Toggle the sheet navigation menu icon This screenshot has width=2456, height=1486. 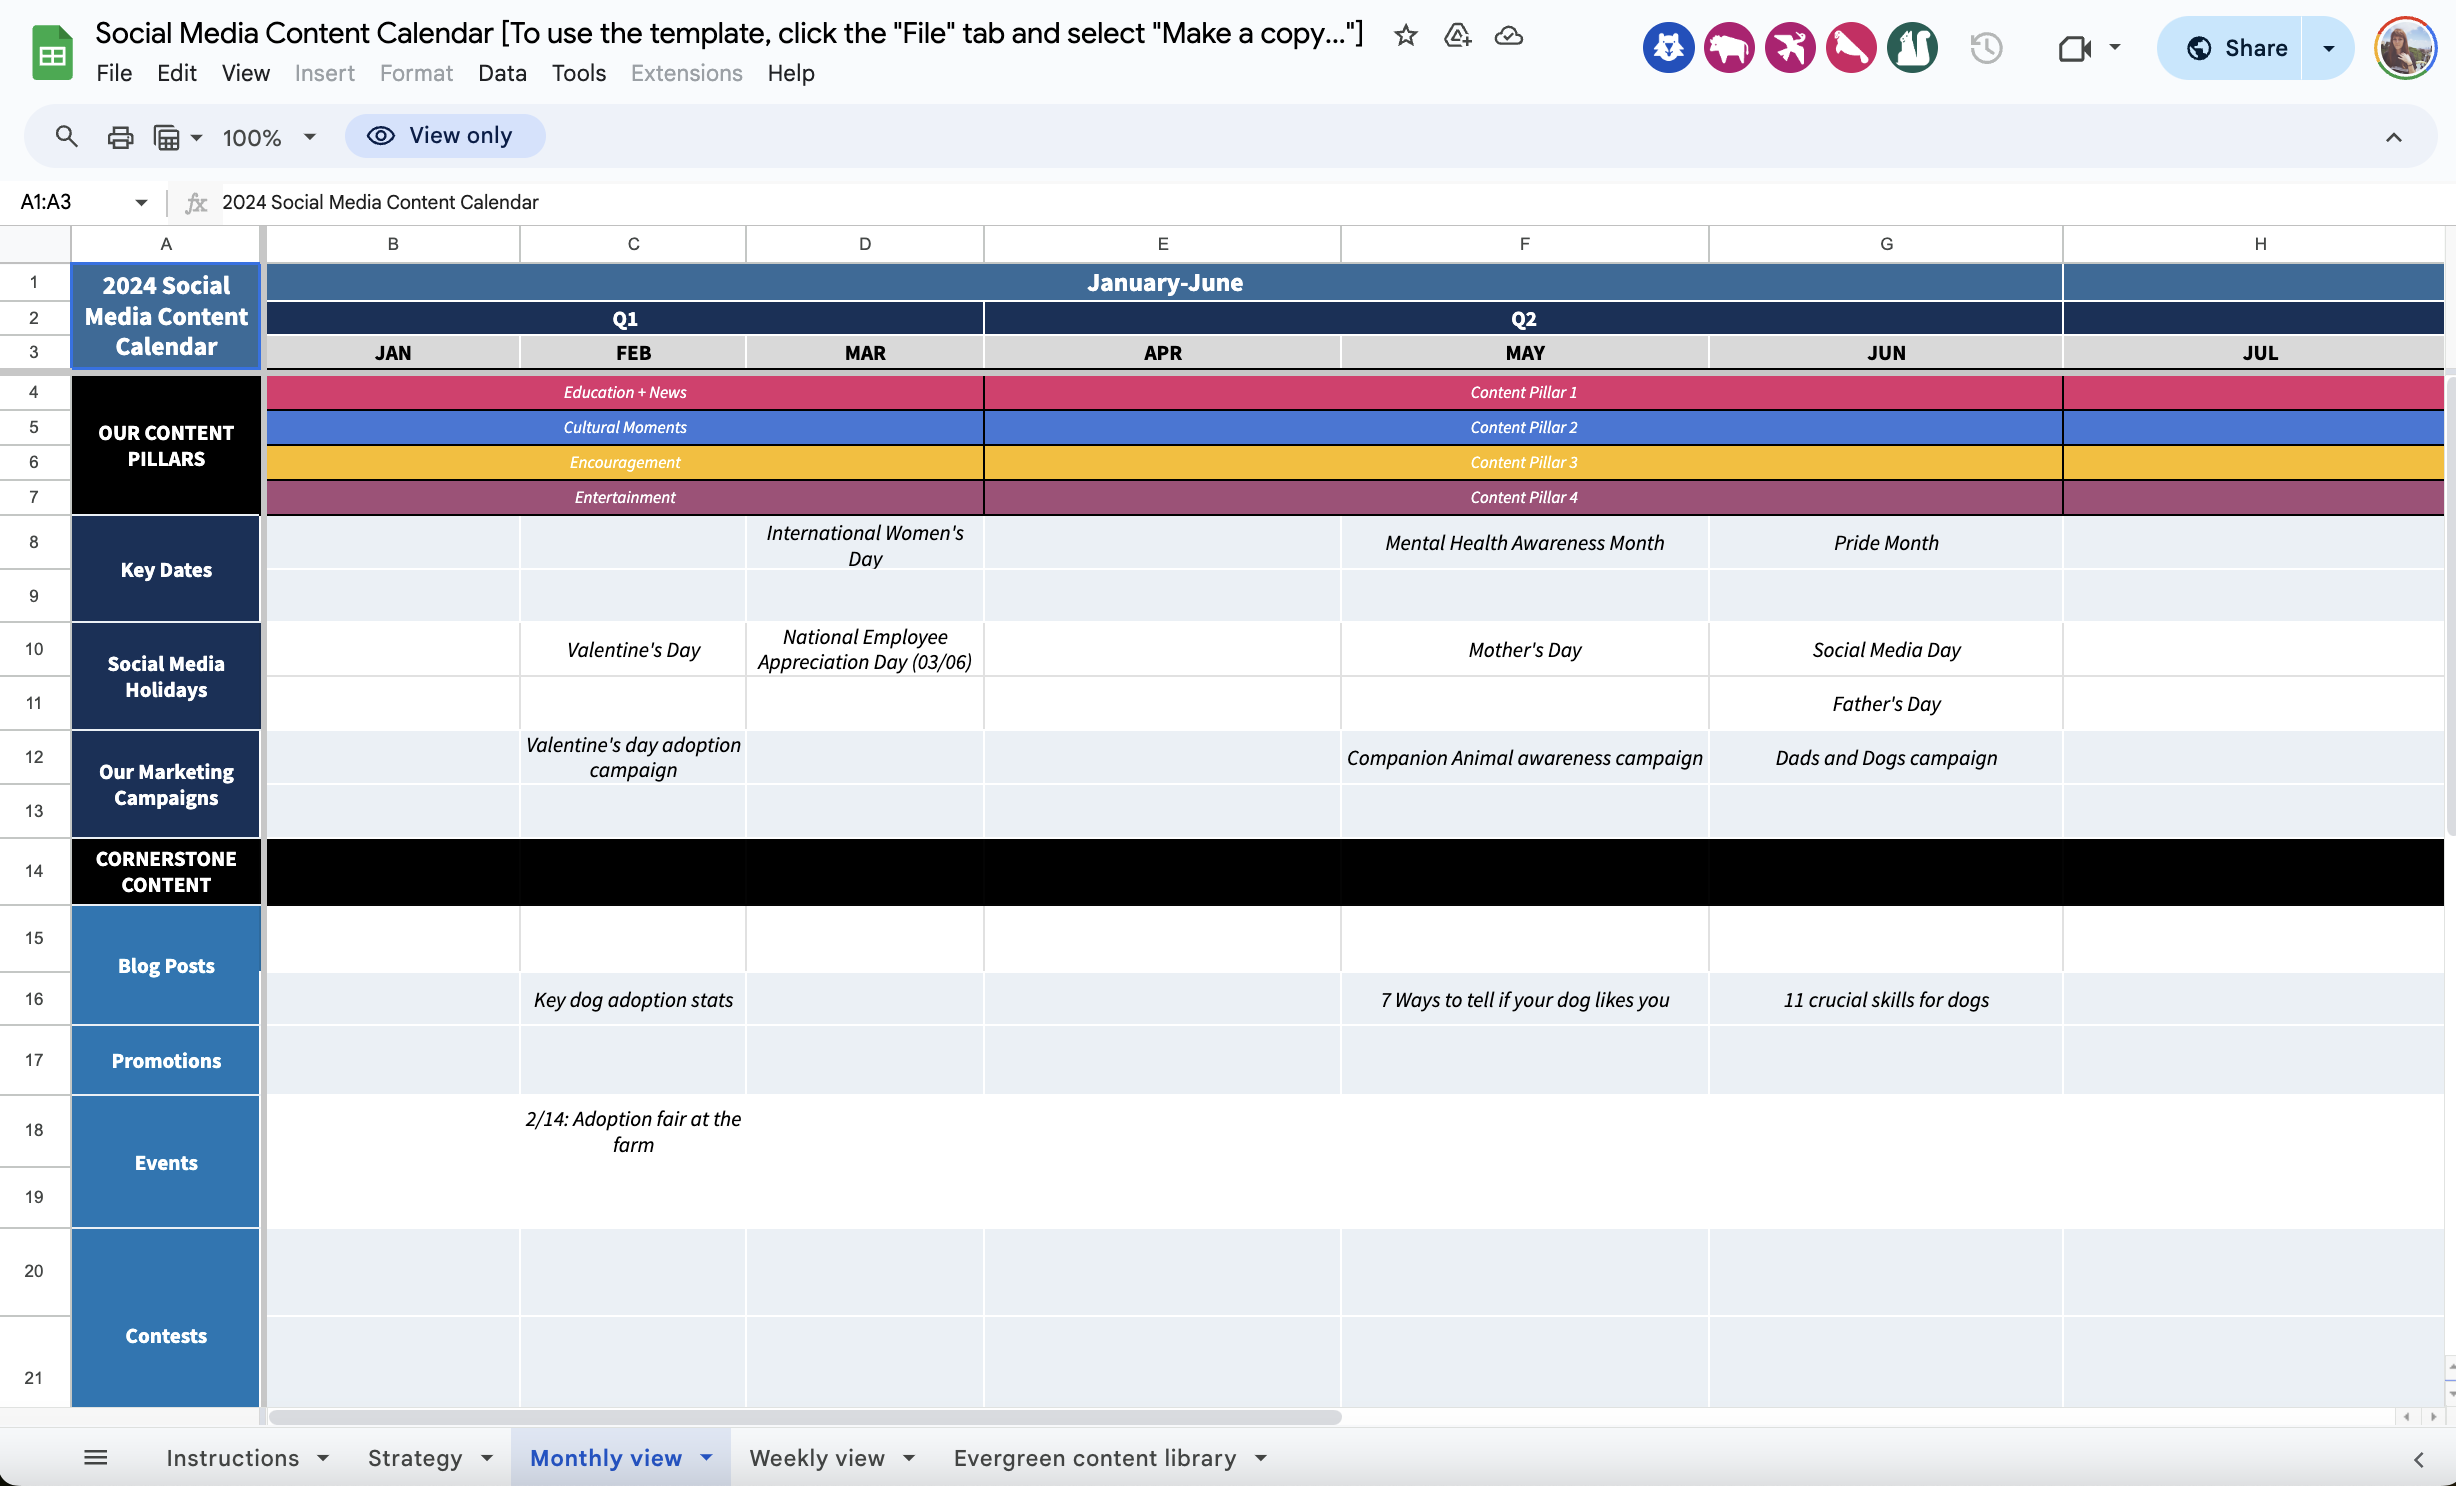tap(95, 1458)
